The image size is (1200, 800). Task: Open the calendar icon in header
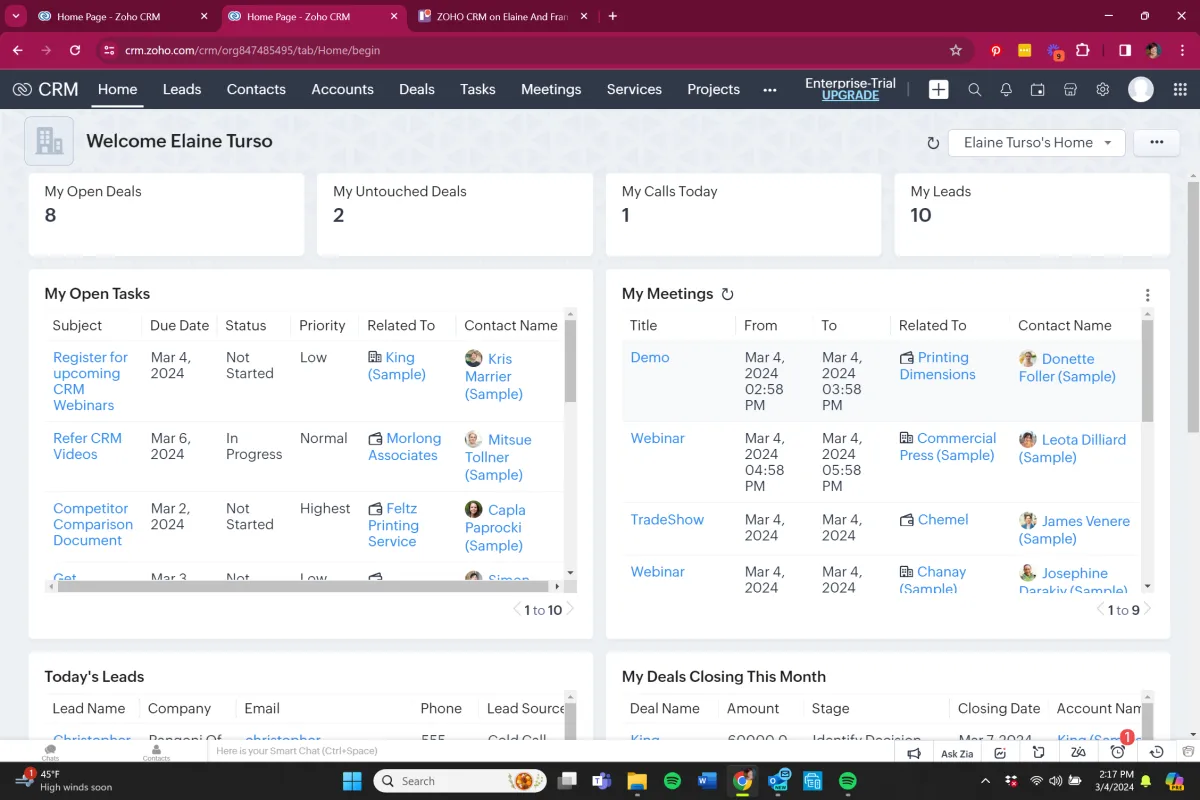tap(1038, 89)
